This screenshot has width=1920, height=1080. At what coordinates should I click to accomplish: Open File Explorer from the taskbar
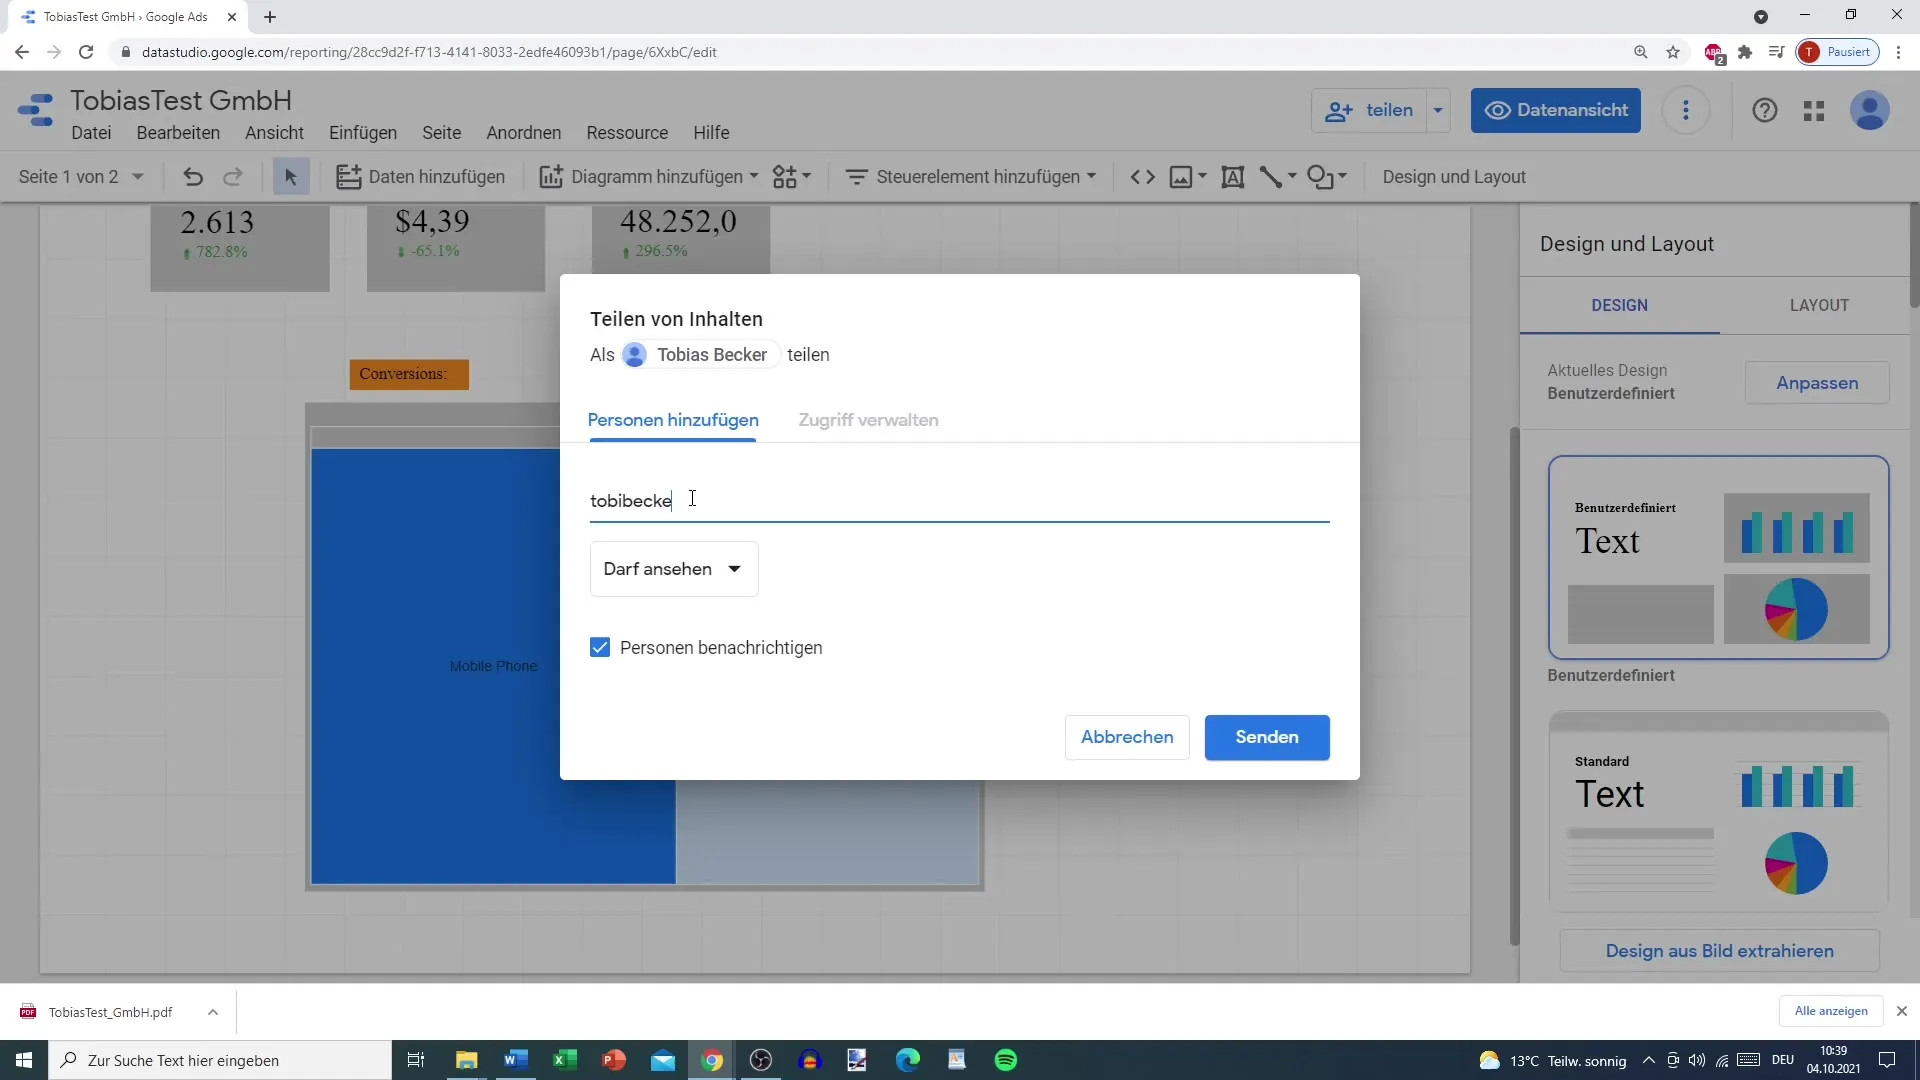(467, 1060)
